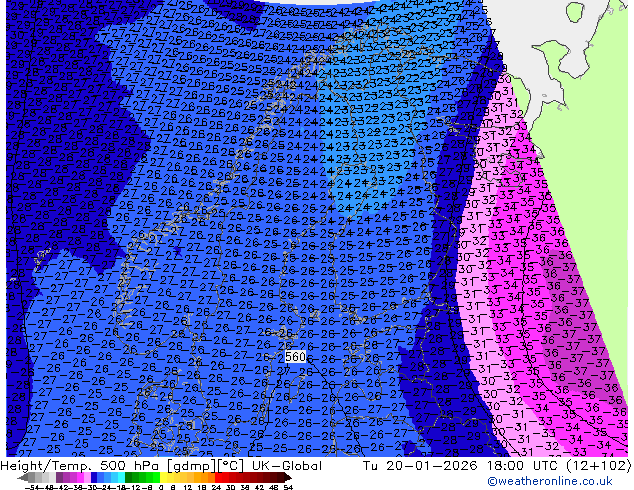Pick the bright magenta swatch in the legend
Viewport: 634px width, 490px height.
80,478
